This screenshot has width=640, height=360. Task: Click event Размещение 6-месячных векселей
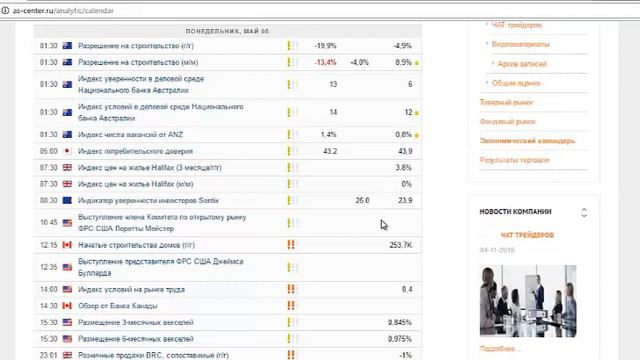(136, 339)
